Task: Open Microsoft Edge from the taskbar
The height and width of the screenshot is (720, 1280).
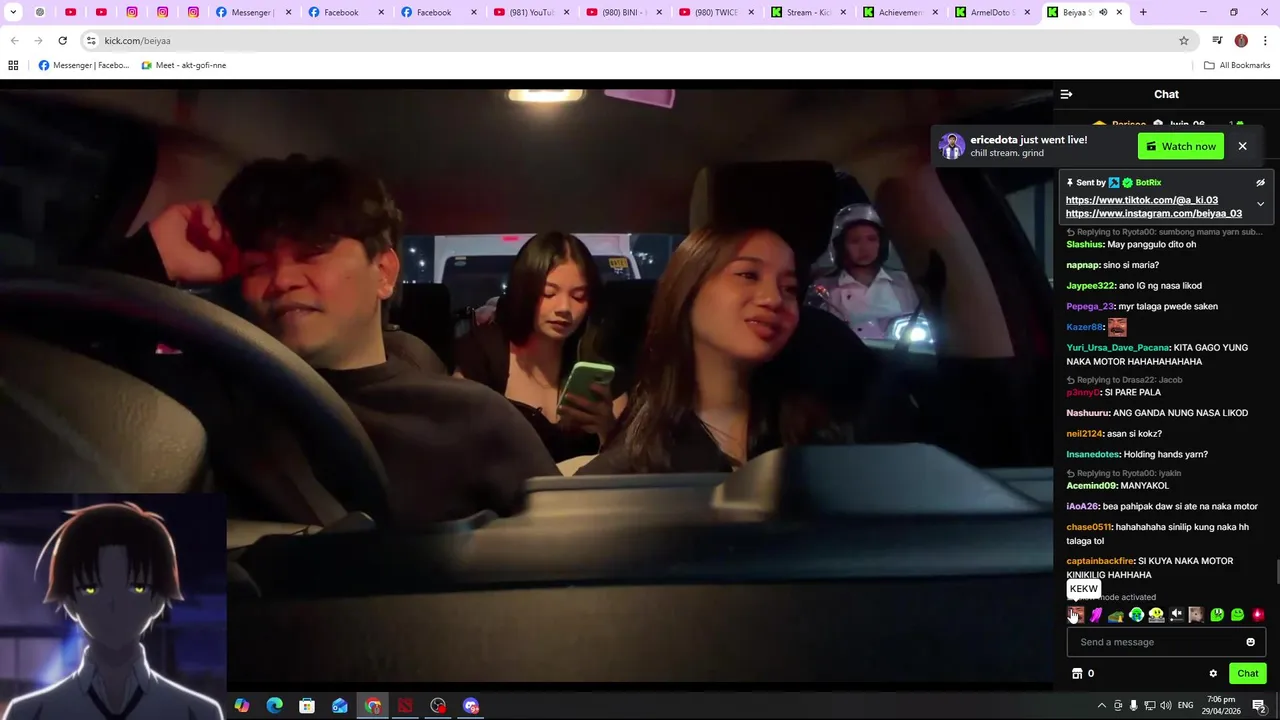Action: pyautogui.click(x=274, y=706)
